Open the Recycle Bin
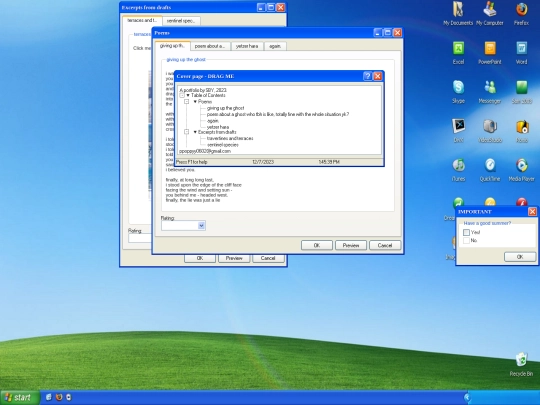This screenshot has height=405, width=540. click(521, 364)
